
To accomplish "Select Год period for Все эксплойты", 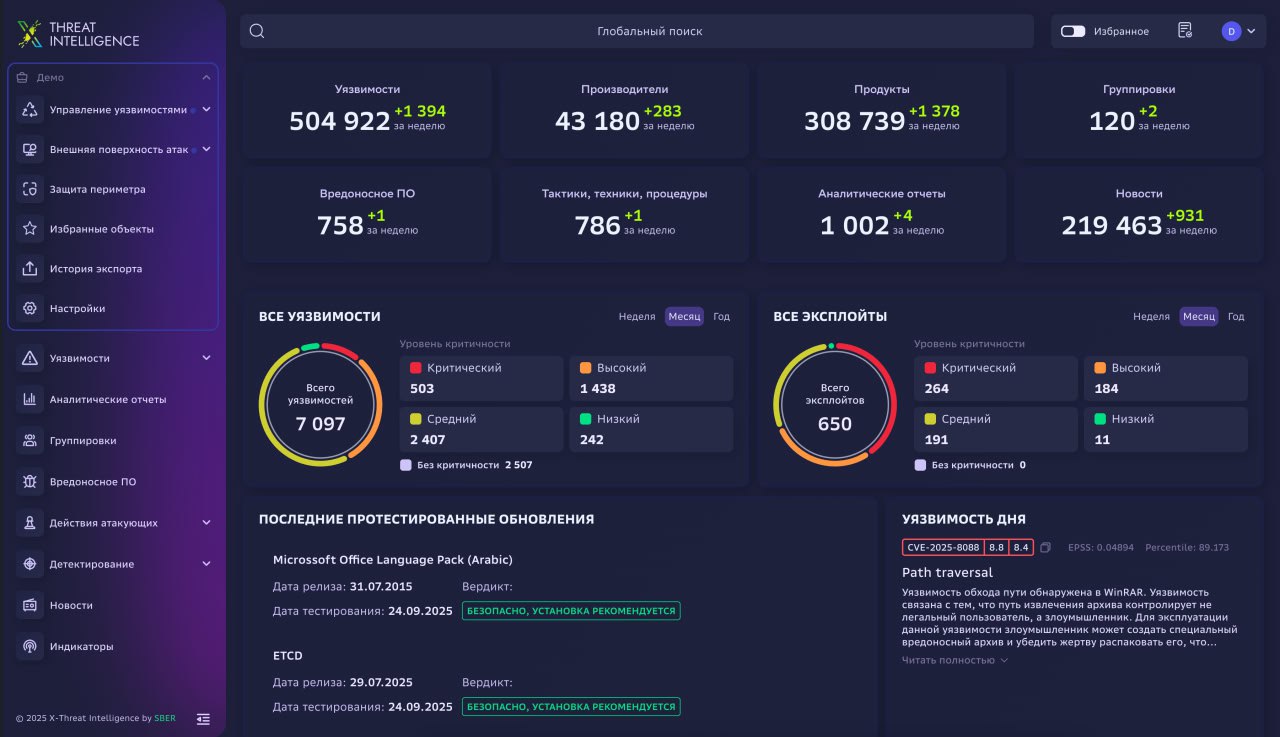I will point(1236,317).
